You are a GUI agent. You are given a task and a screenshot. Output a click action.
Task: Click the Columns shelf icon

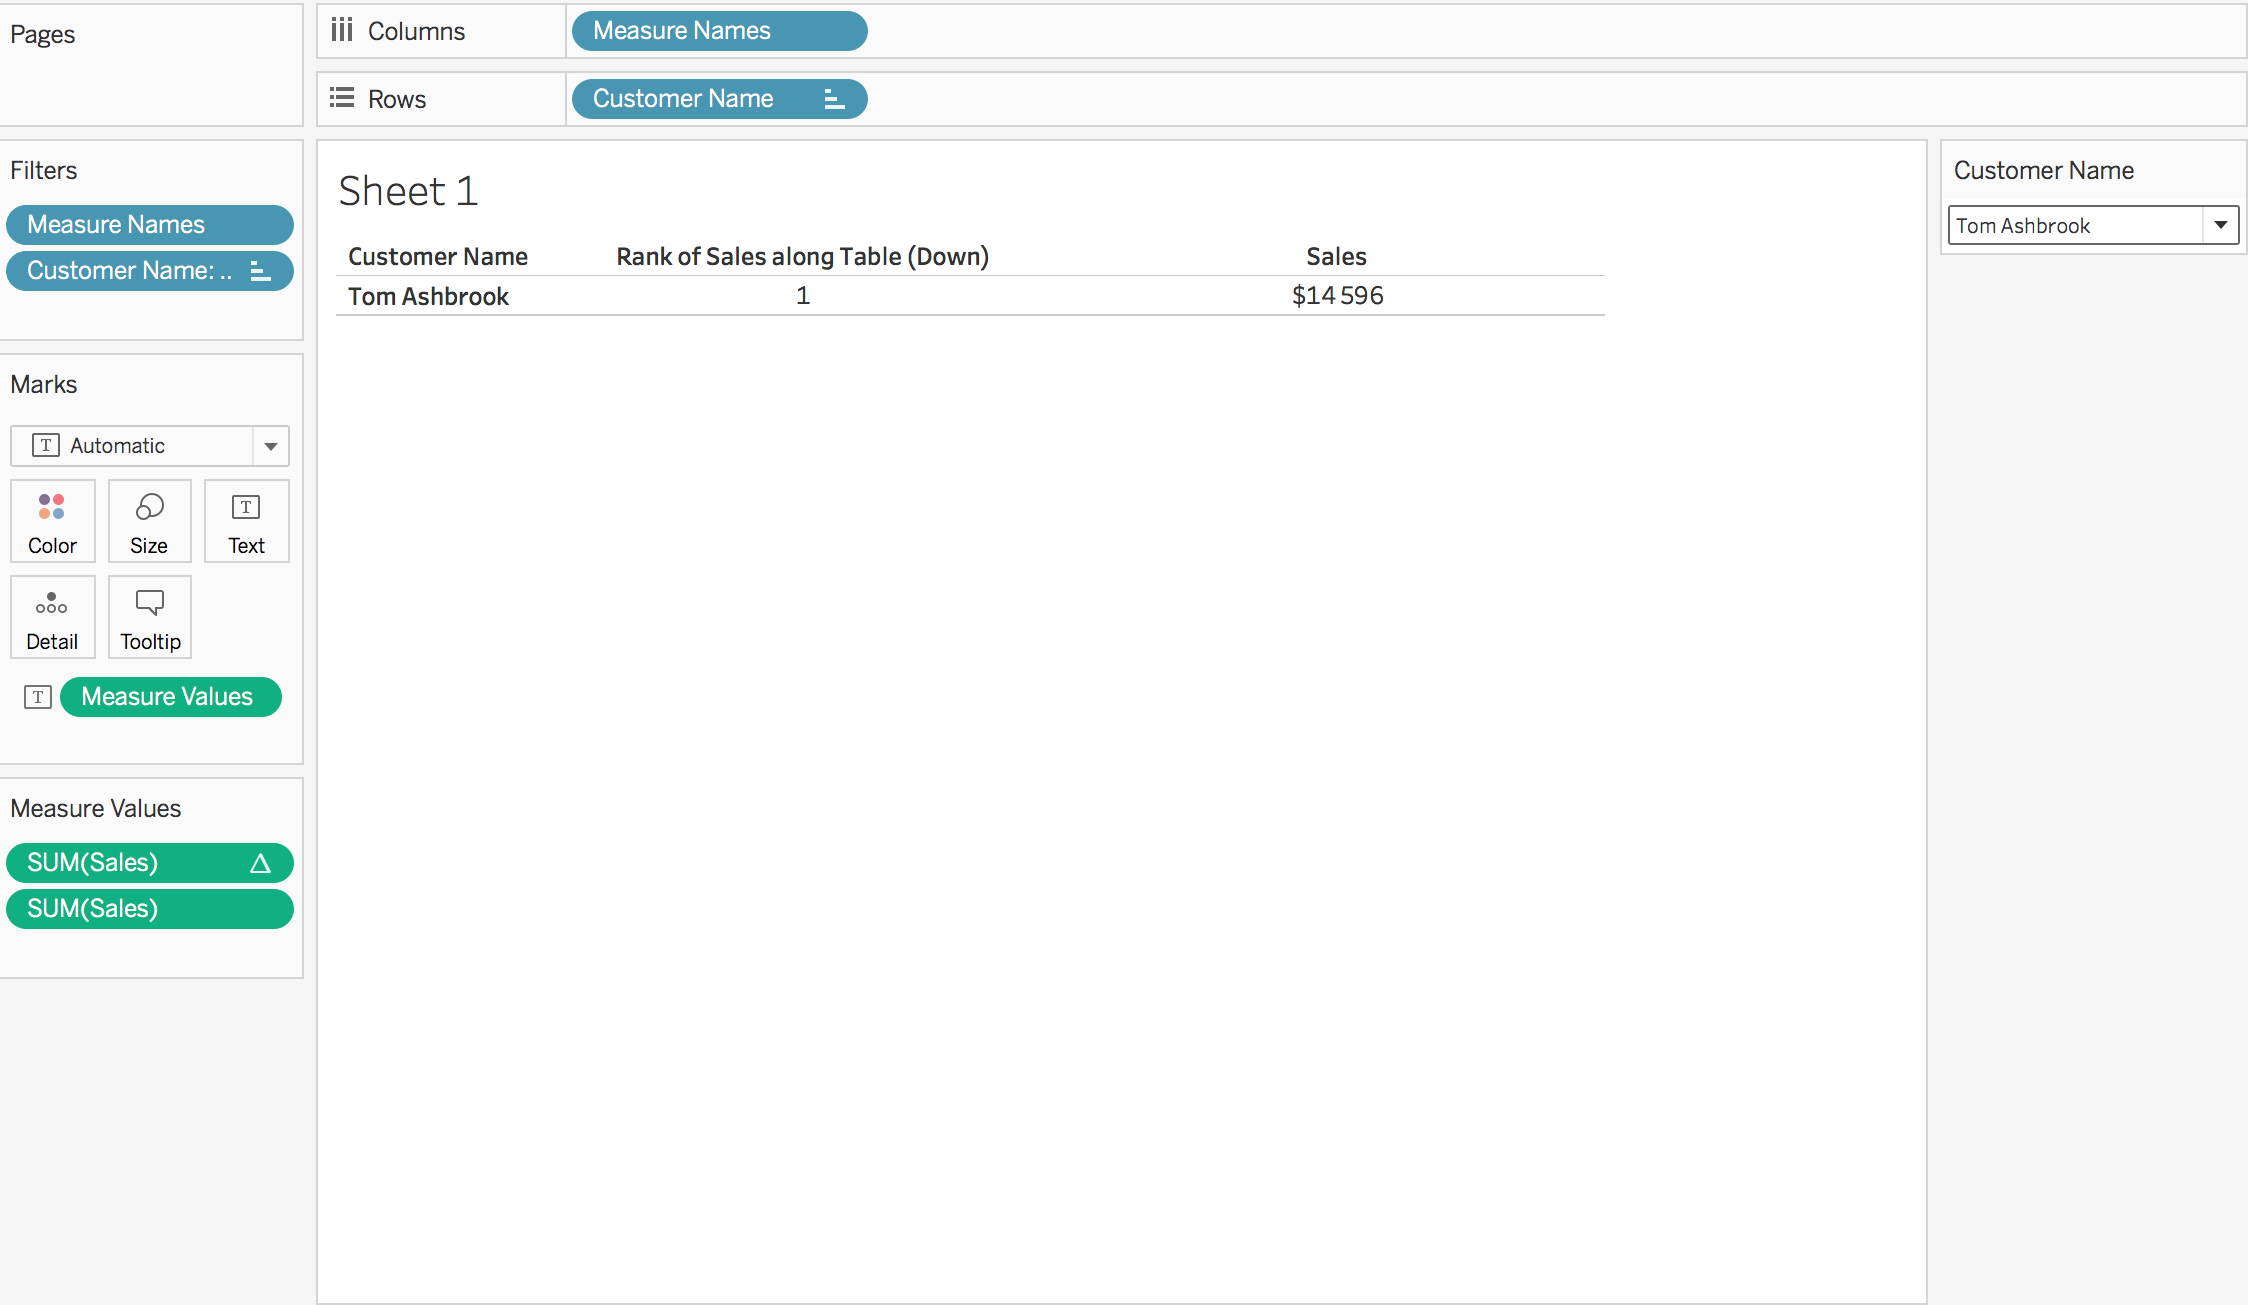342,30
